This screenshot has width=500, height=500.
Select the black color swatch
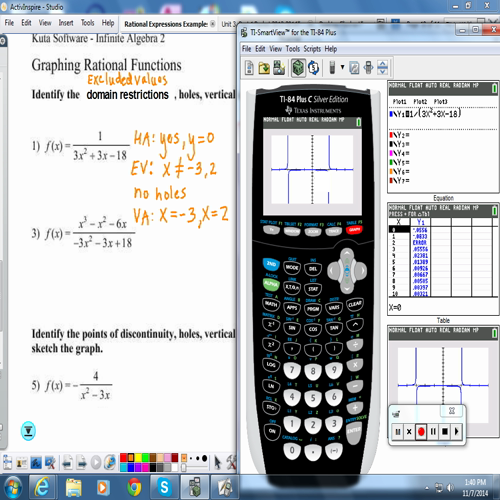153,467
